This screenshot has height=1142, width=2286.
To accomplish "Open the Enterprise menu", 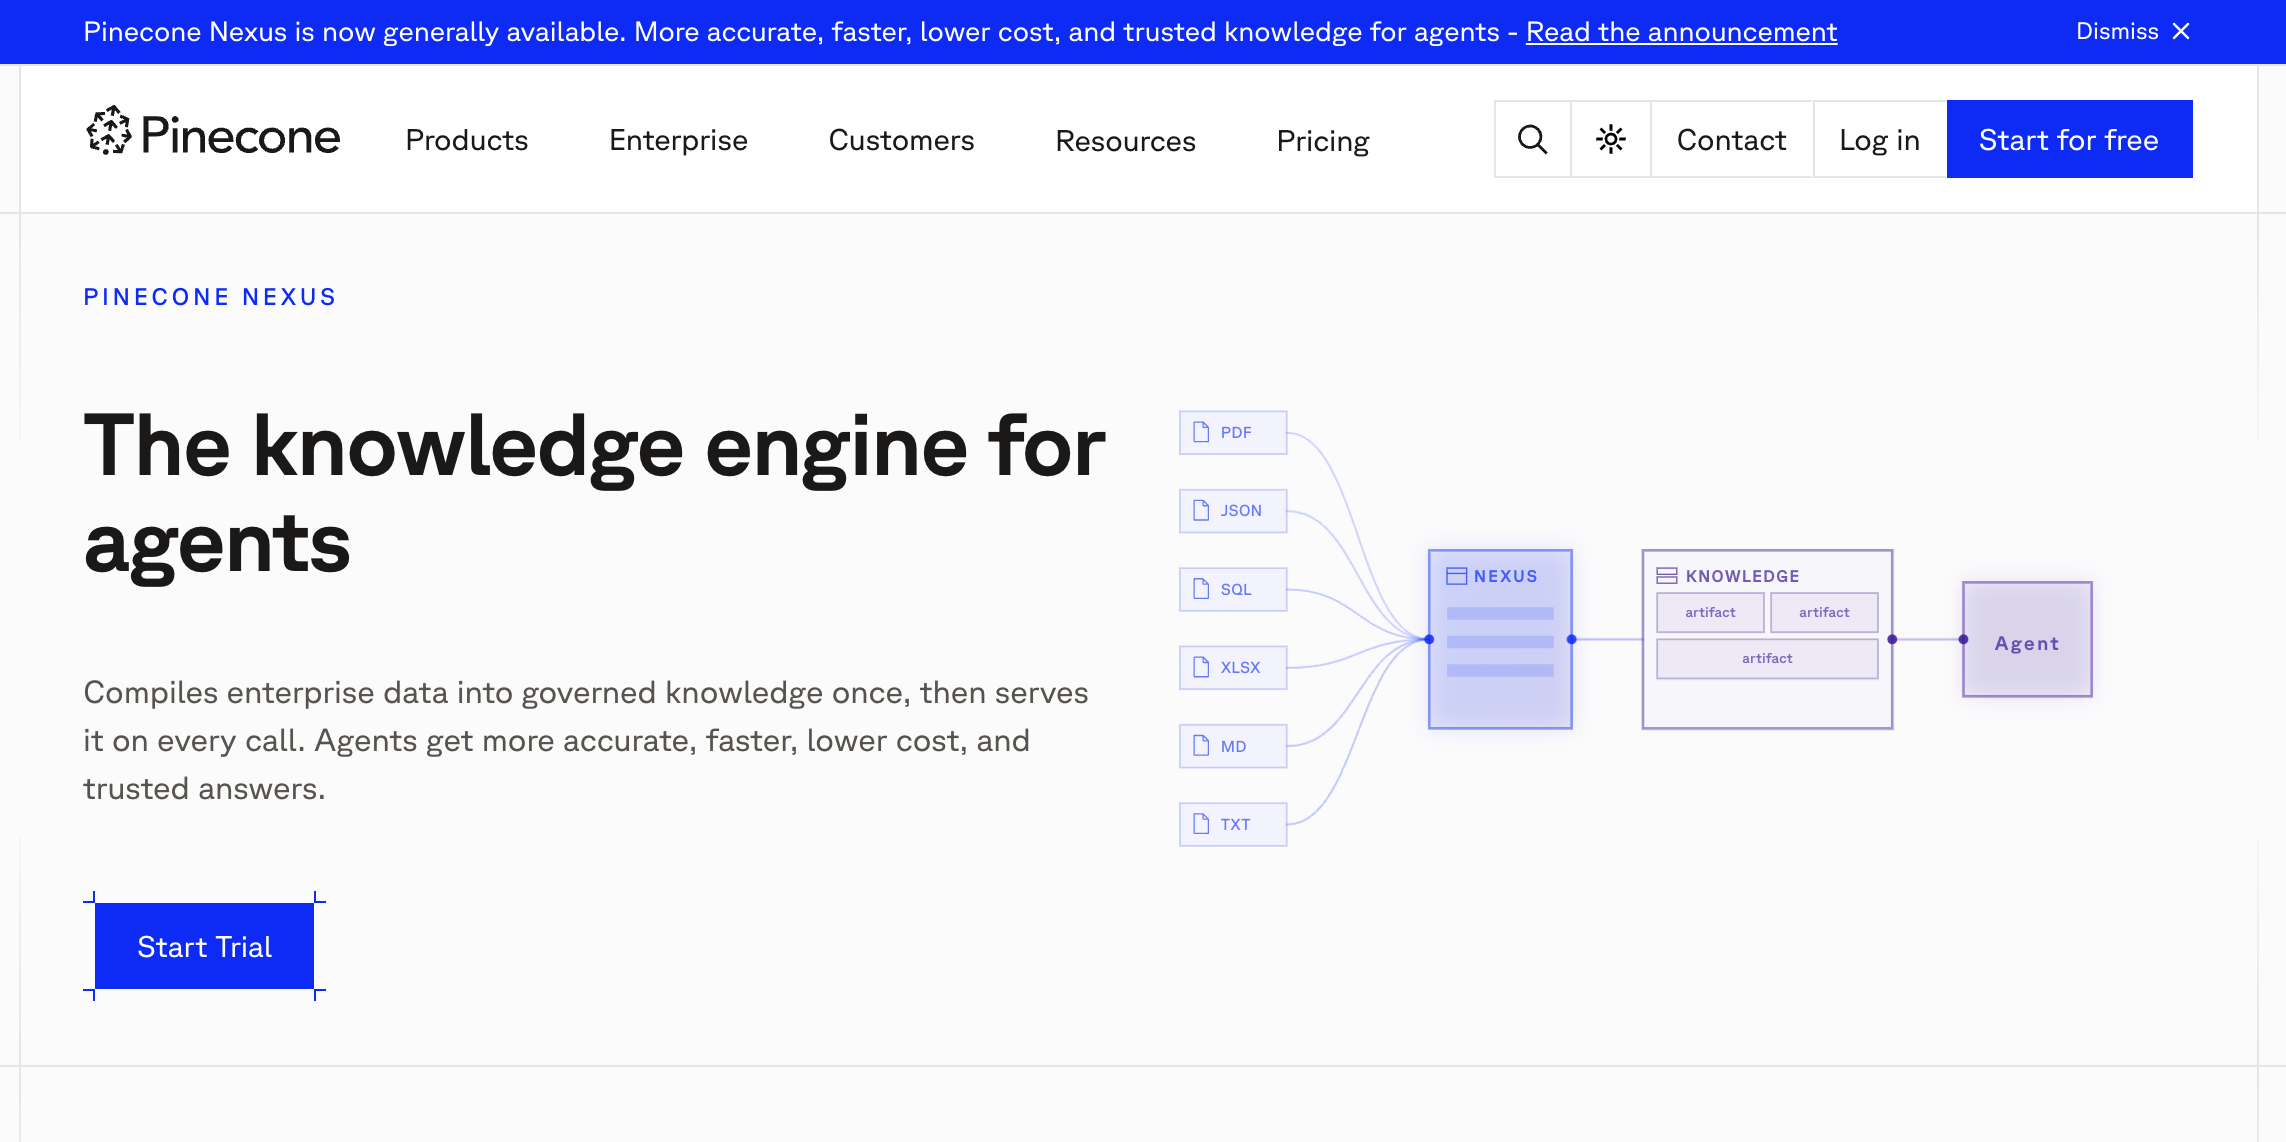I will click(x=678, y=140).
